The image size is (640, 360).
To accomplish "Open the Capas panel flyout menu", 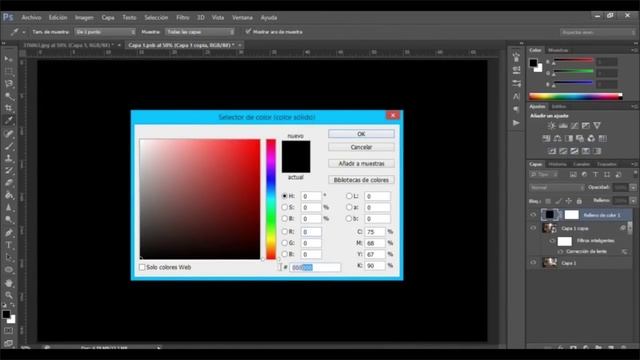I will 634,164.
